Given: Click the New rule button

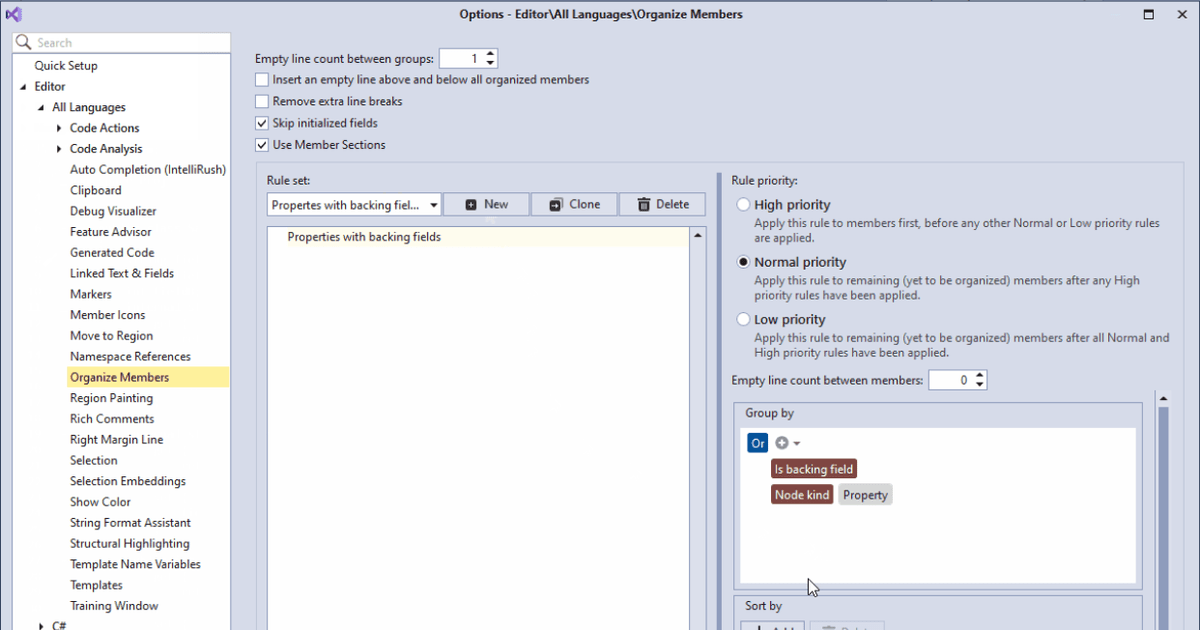Looking at the screenshot, I should point(486,205).
